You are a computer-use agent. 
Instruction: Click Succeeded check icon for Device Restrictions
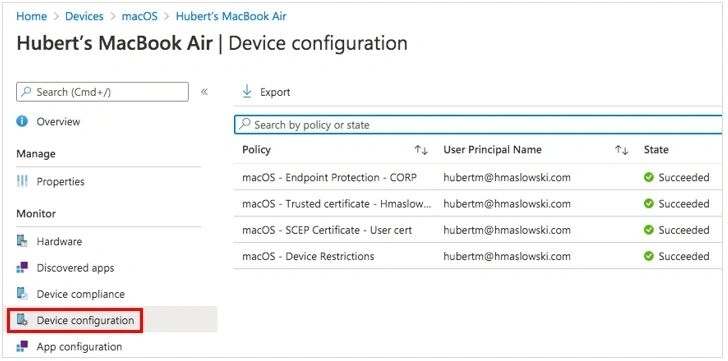coord(649,256)
